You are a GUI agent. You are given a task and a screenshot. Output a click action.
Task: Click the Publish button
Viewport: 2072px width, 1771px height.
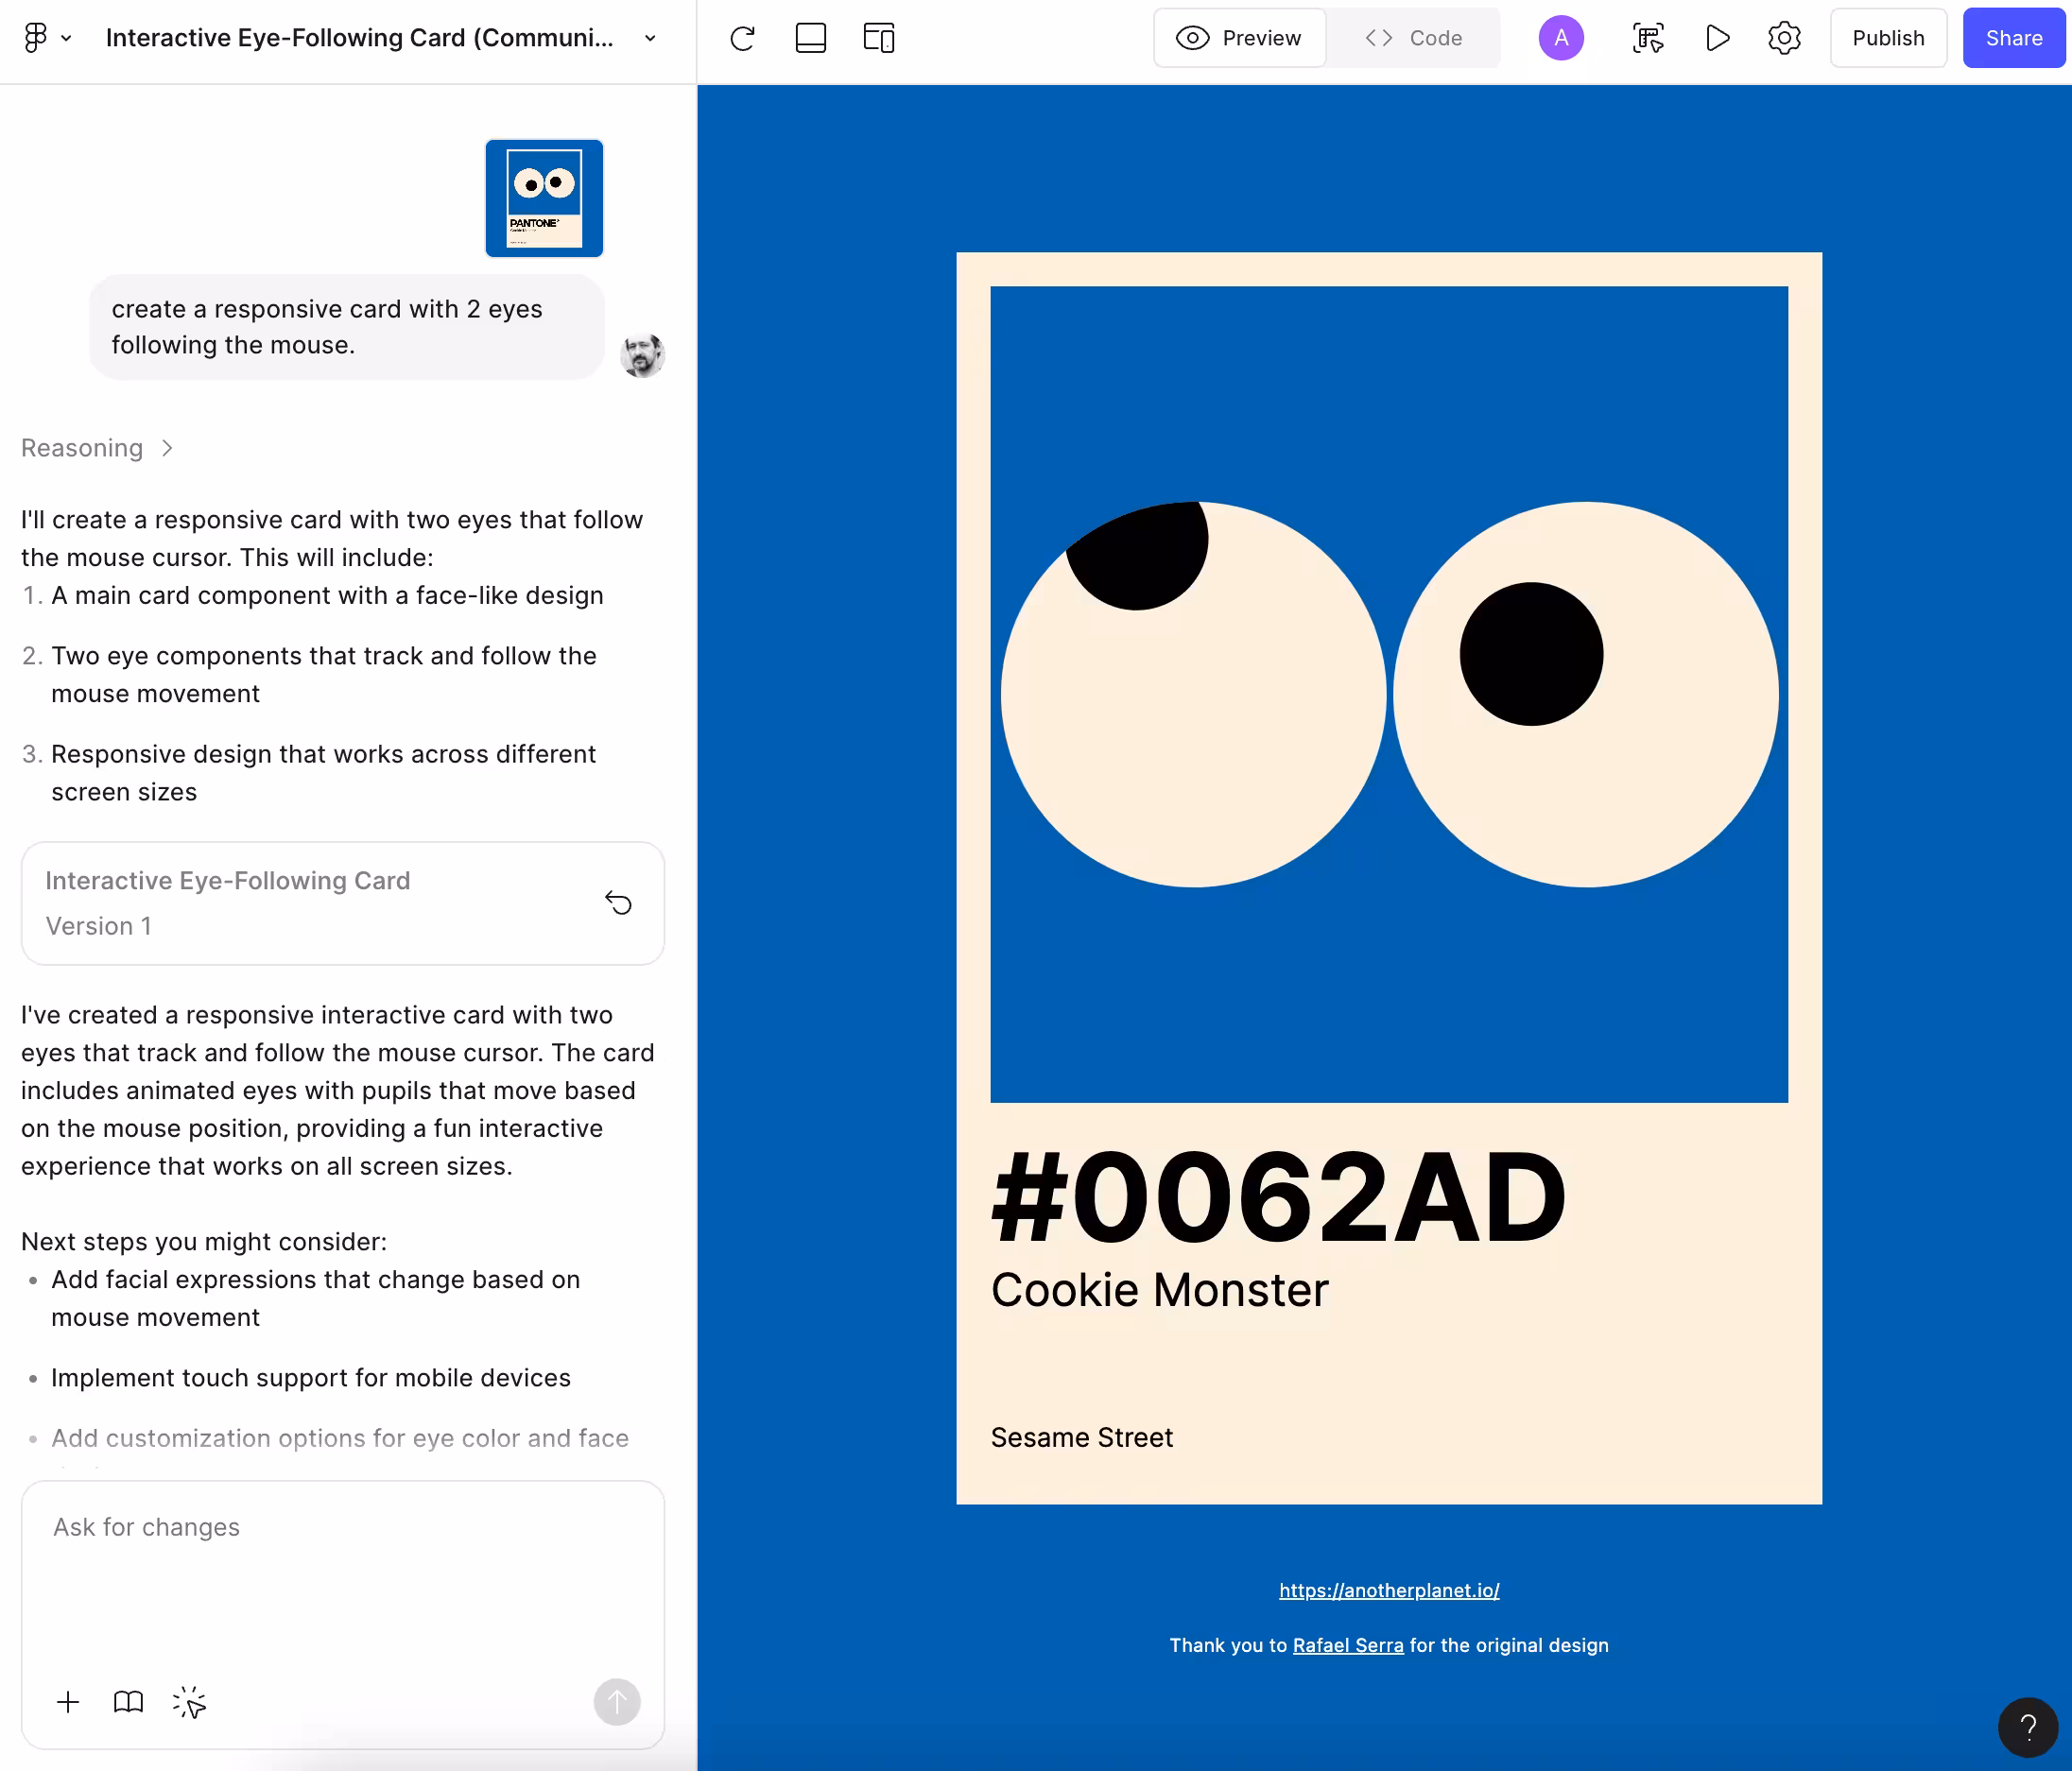click(1887, 38)
